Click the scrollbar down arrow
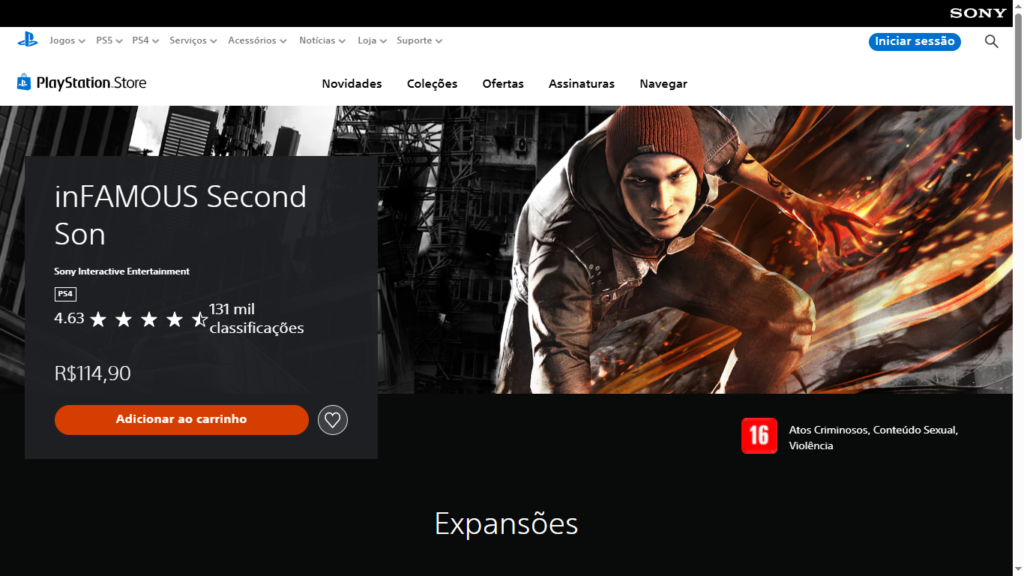This screenshot has height=576, width=1024. [1018, 570]
